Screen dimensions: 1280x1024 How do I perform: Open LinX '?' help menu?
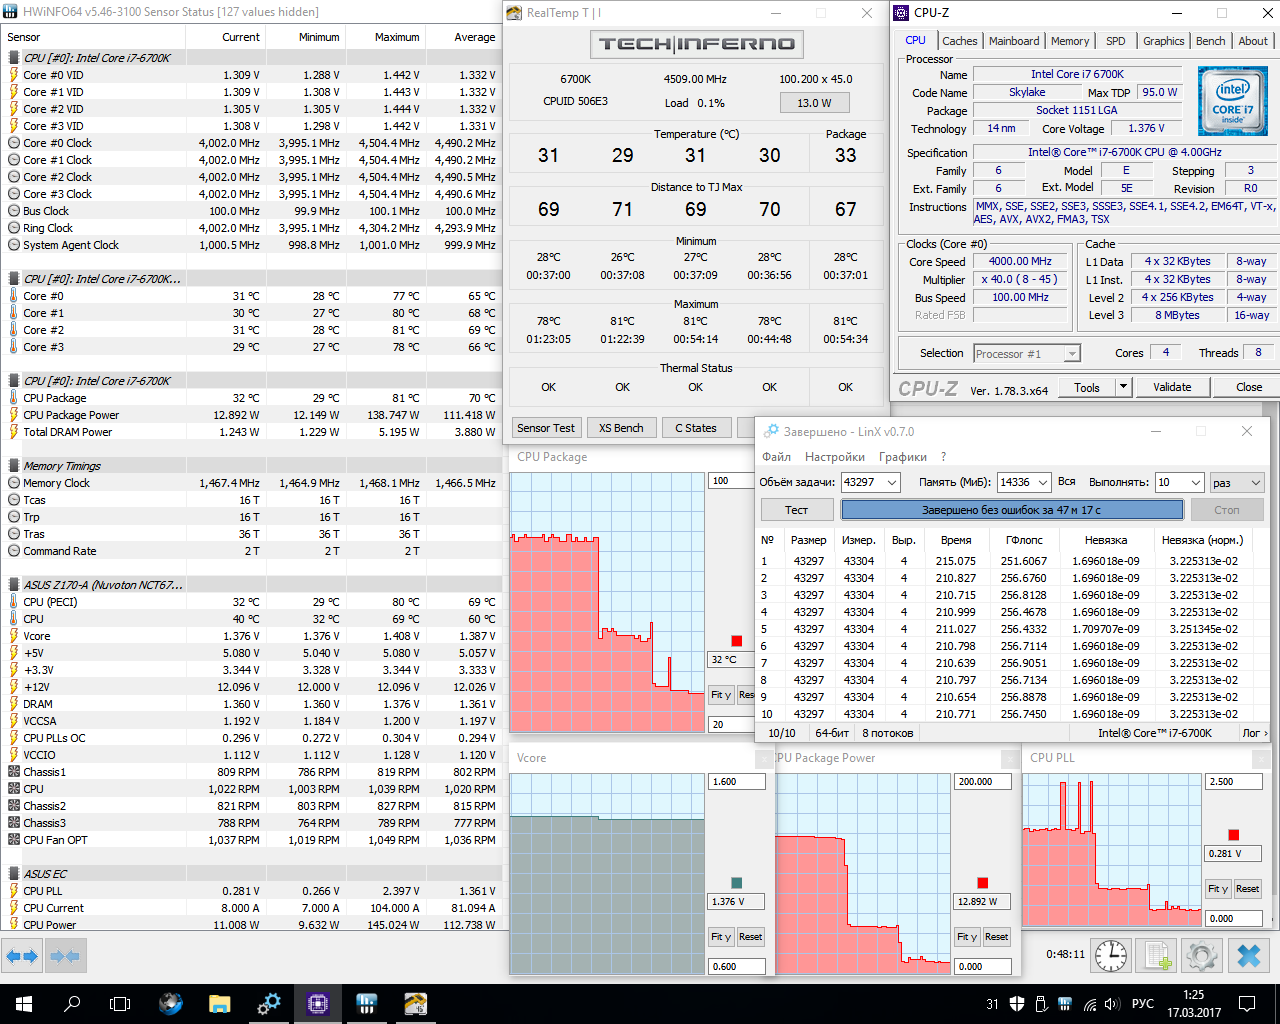[x=943, y=457]
